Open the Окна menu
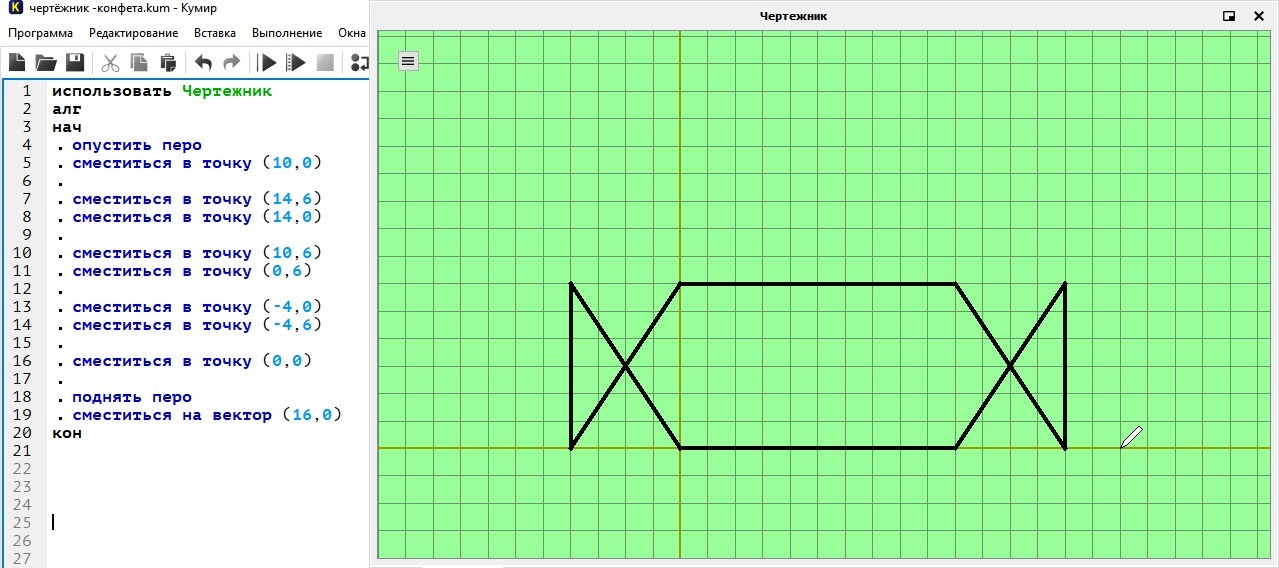 352,33
